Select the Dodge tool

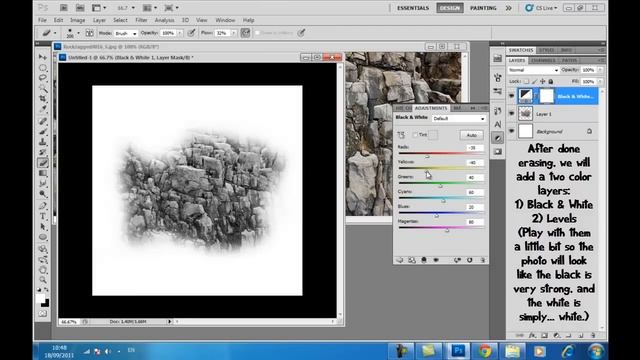pos(43,194)
